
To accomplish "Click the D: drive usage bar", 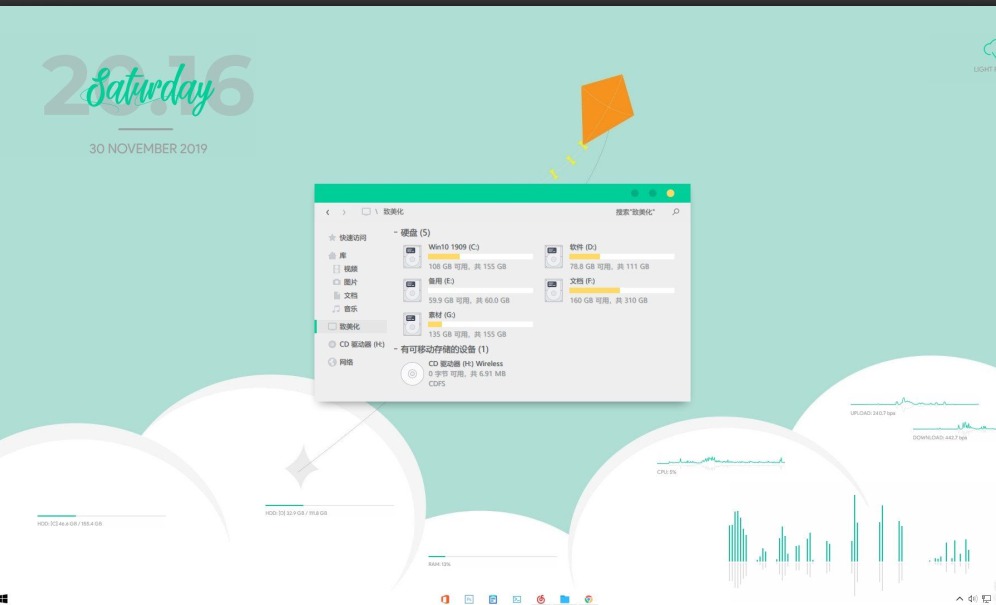I will tap(622, 257).
